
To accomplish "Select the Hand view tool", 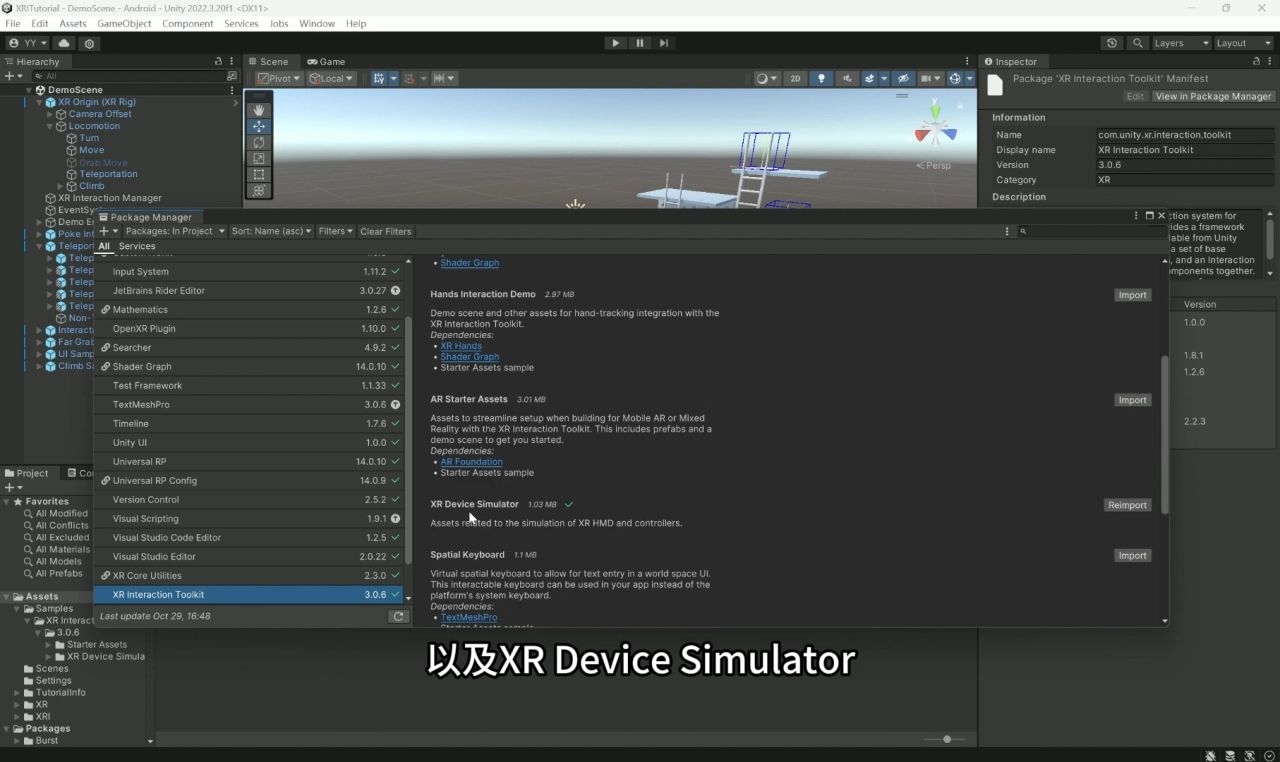I will [x=259, y=110].
